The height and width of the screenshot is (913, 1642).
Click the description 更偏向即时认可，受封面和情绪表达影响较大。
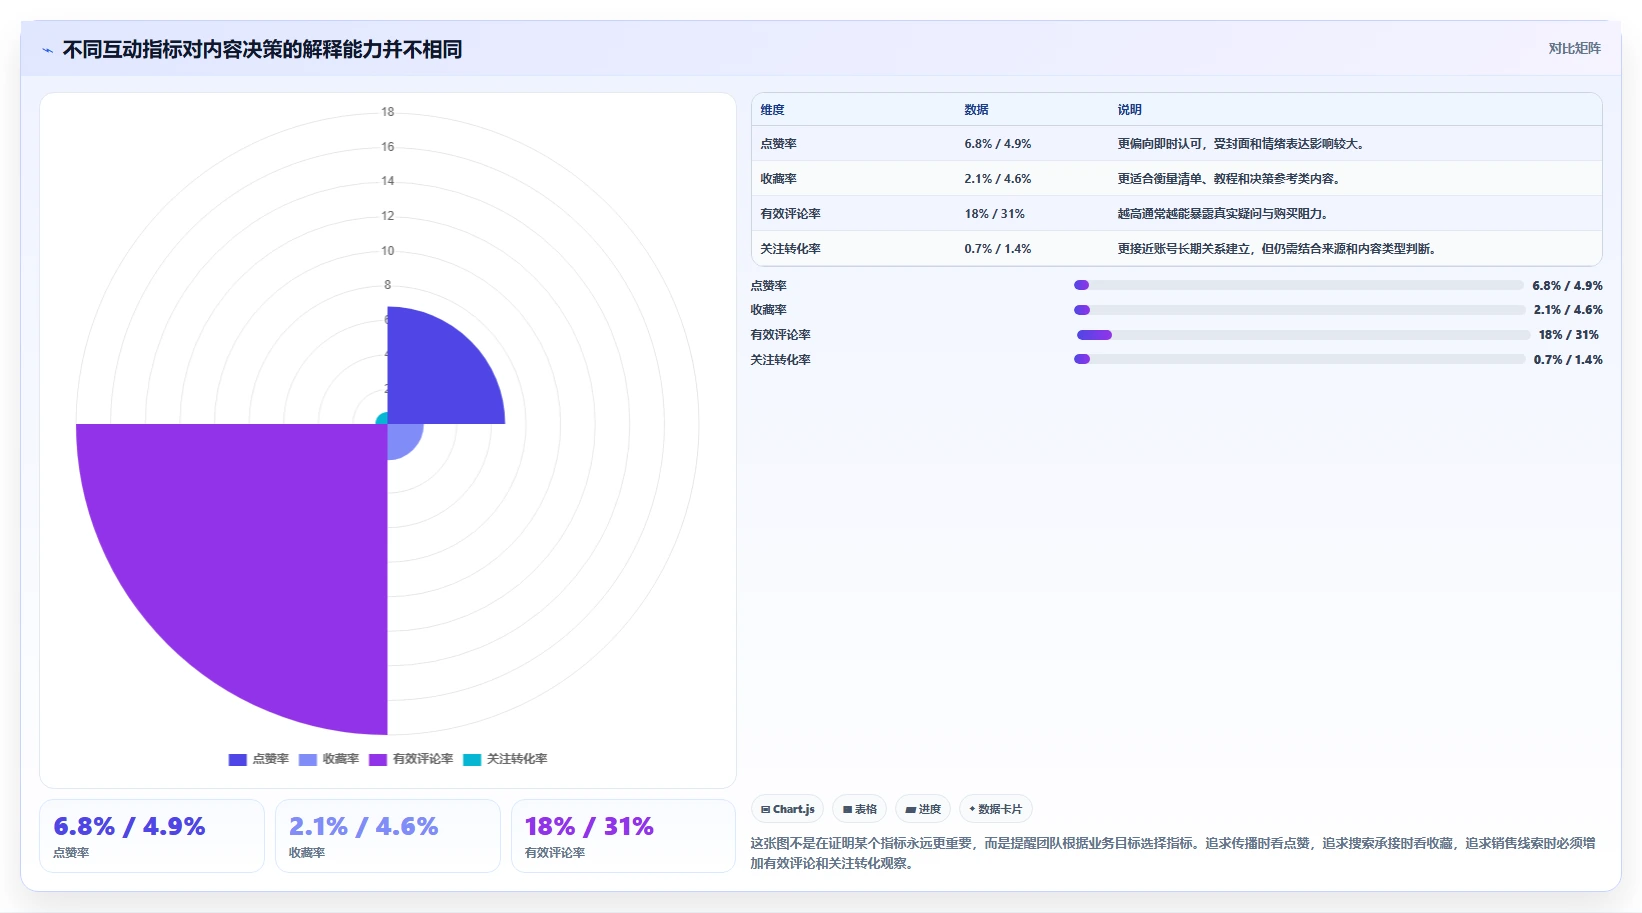tap(1241, 144)
